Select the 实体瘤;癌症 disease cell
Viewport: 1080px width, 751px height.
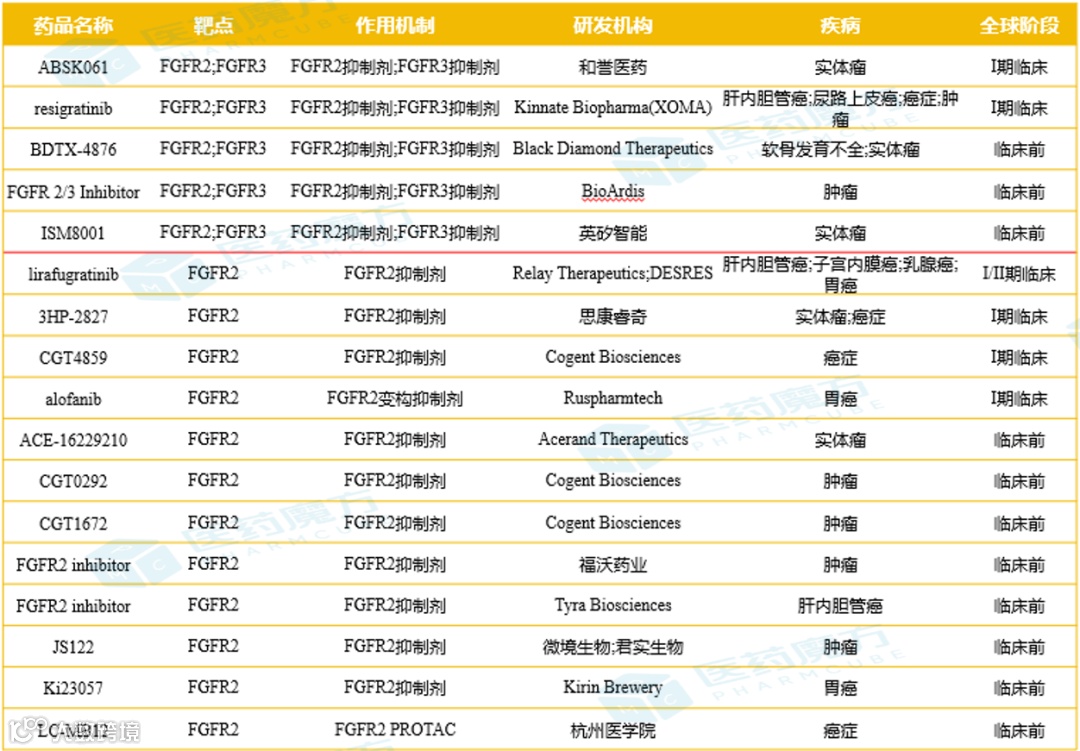pos(840,316)
